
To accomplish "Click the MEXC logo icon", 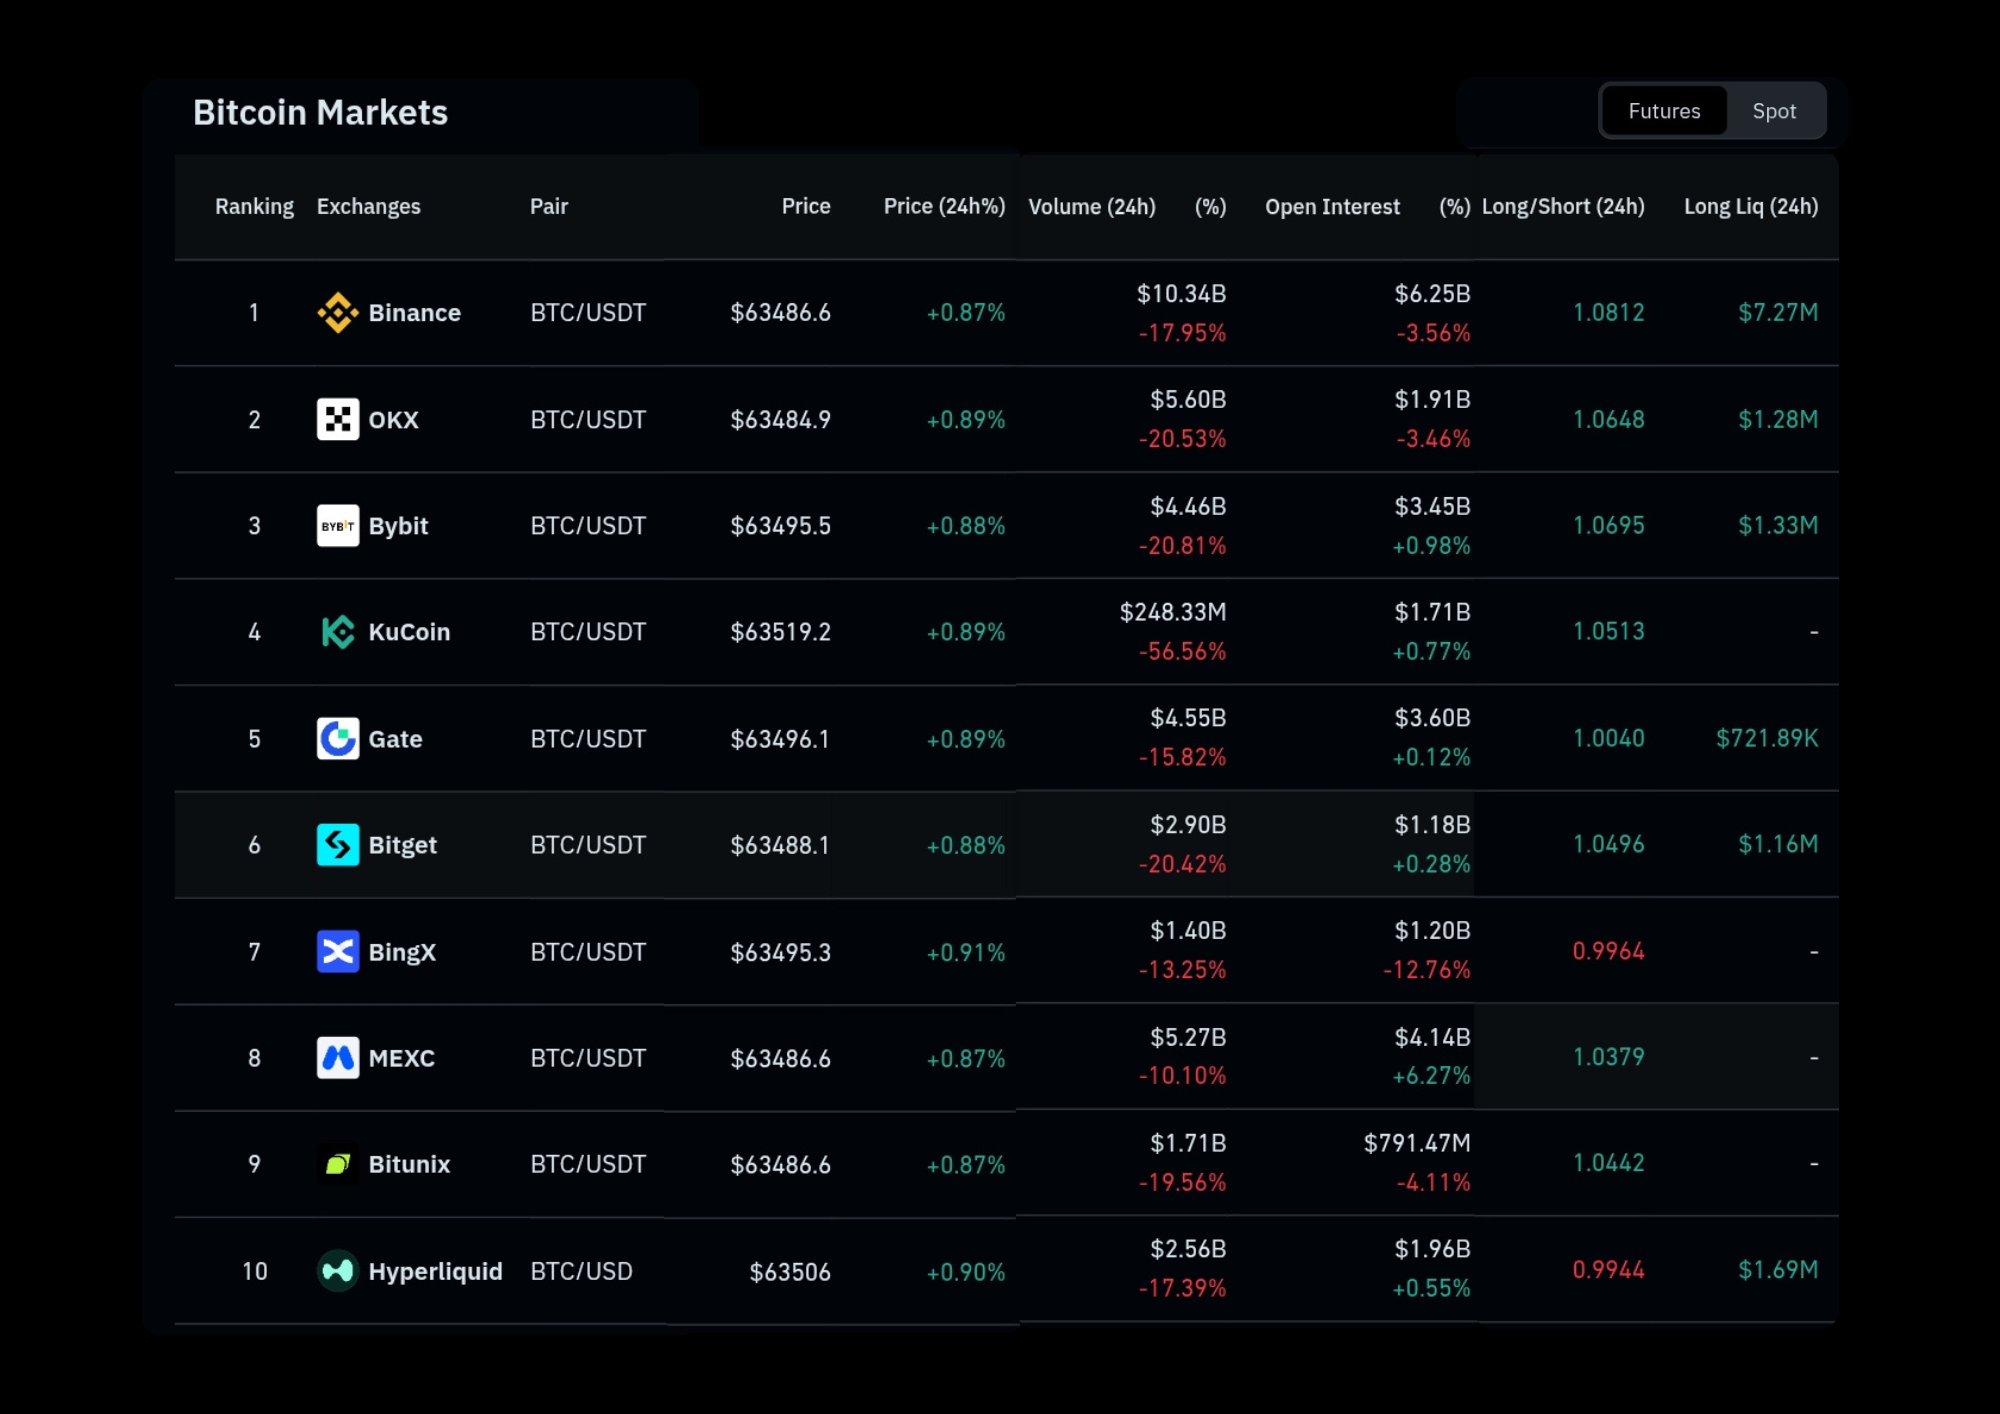I will coord(338,1058).
